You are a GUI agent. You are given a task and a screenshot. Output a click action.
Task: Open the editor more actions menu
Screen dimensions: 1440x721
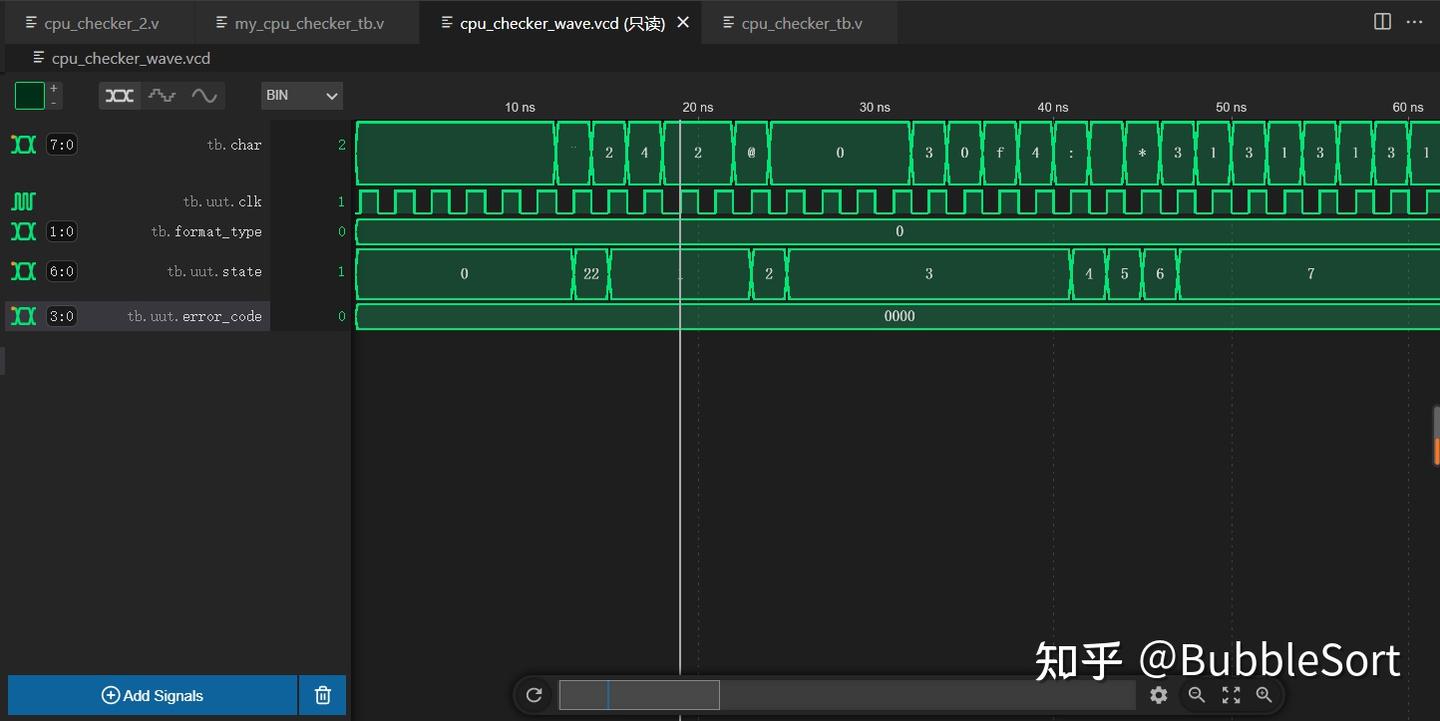coord(1414,21)
